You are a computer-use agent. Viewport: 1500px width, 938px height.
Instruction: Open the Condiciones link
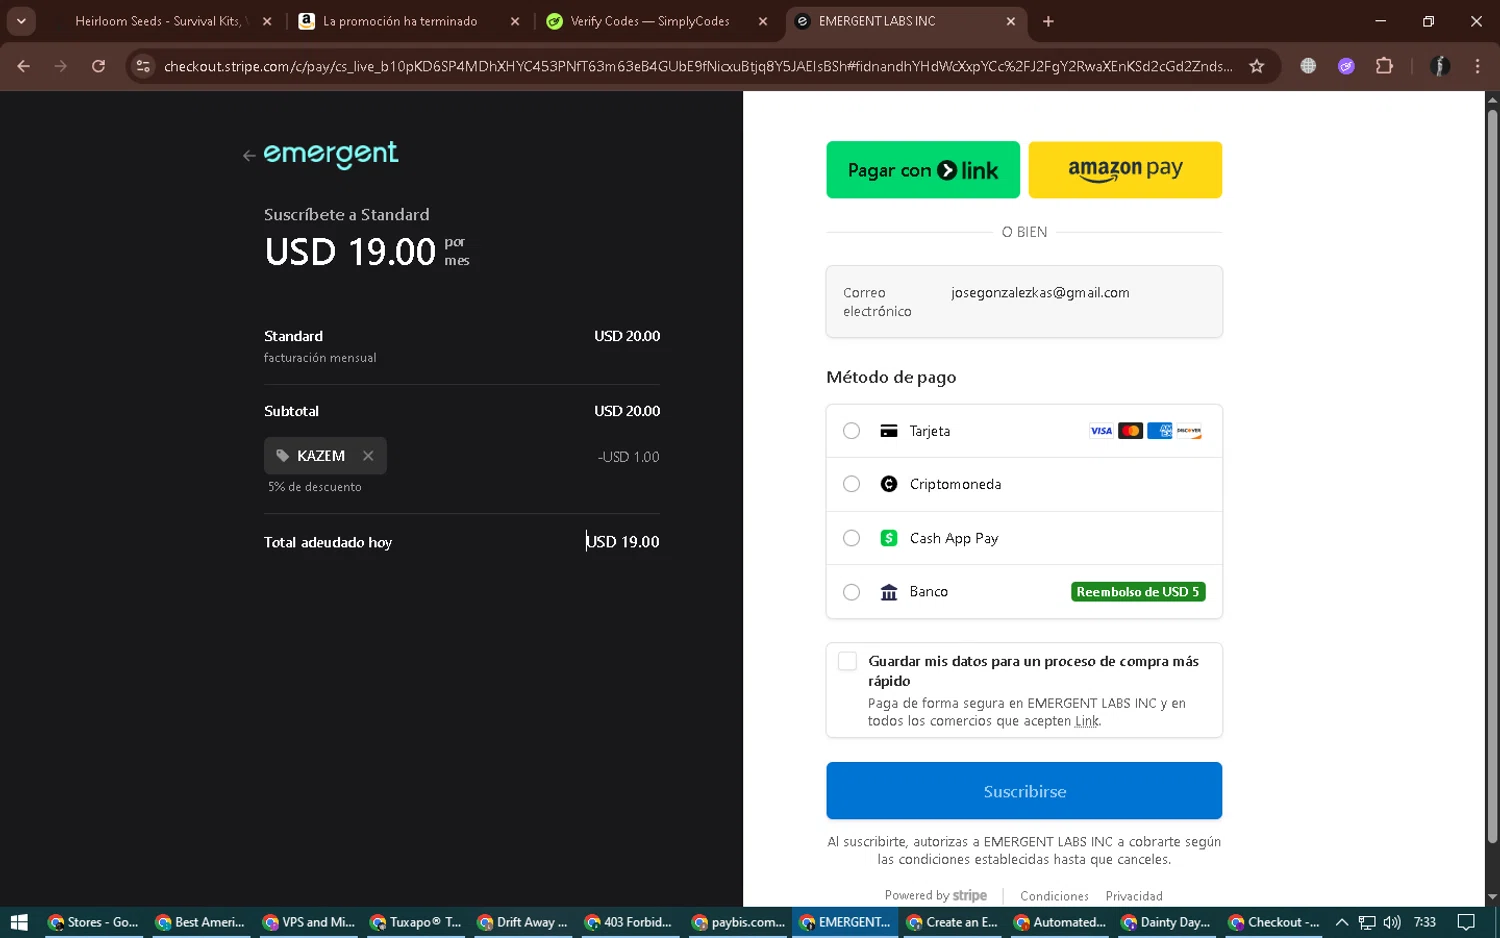[x=1054, y=896]
